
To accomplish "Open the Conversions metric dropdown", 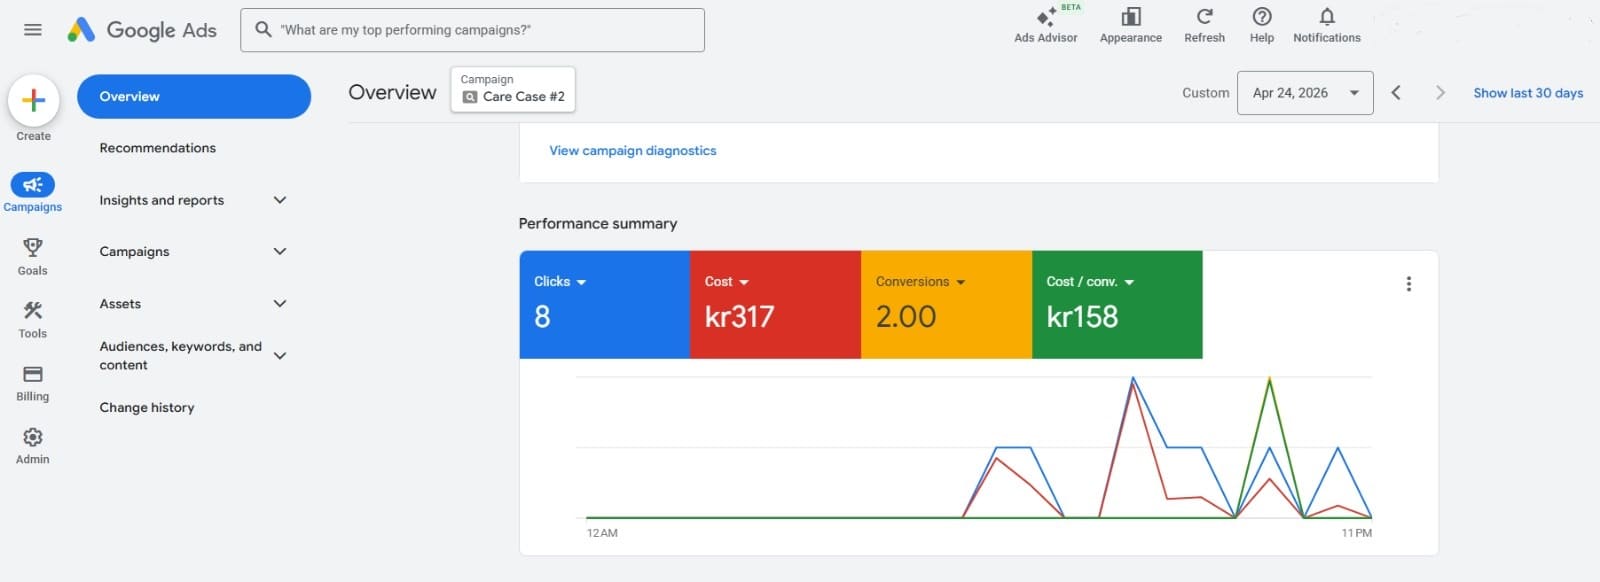I will pyautogui.click(x=921, y=282).
